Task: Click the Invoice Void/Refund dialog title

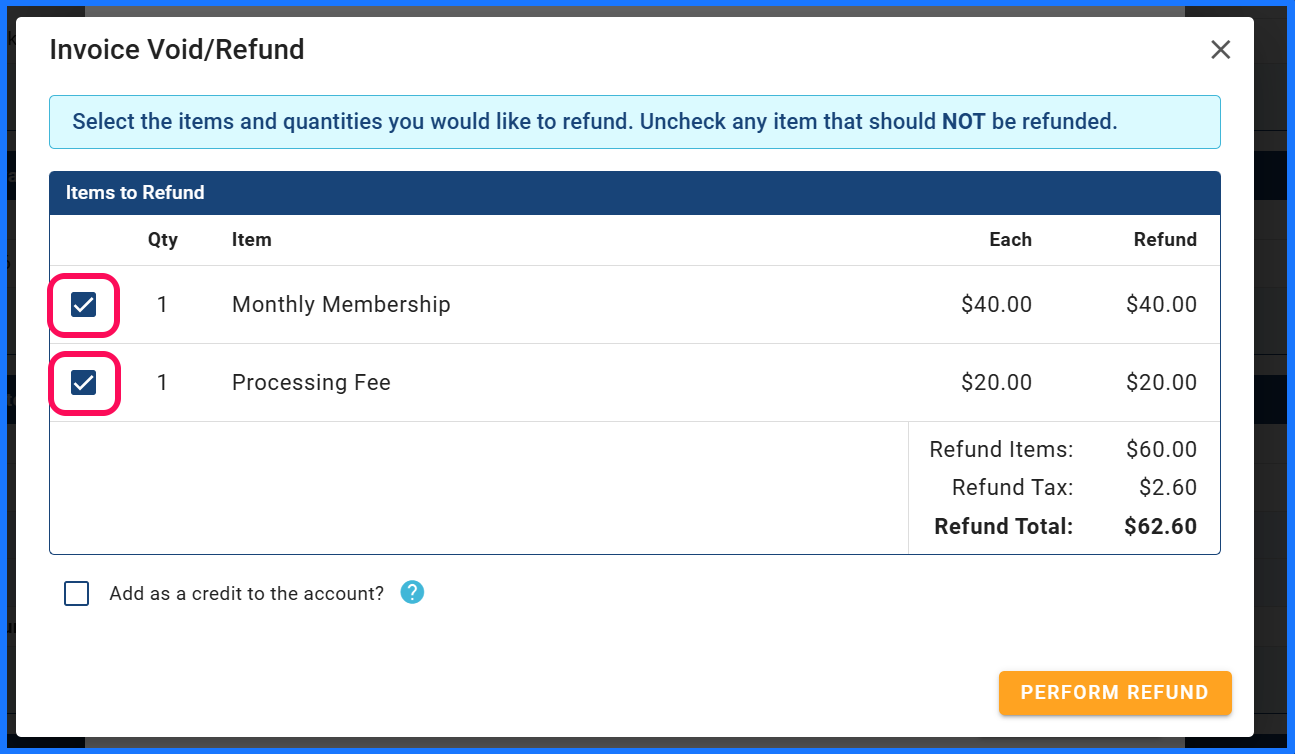Action: coord(177,49)
